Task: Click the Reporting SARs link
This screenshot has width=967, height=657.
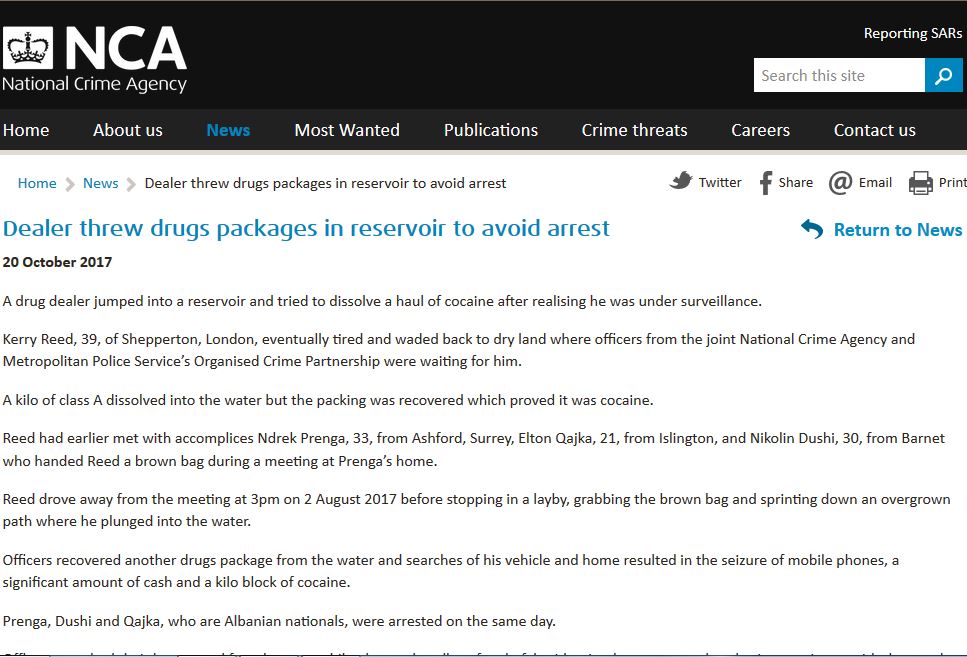Action: click(912, 34)
